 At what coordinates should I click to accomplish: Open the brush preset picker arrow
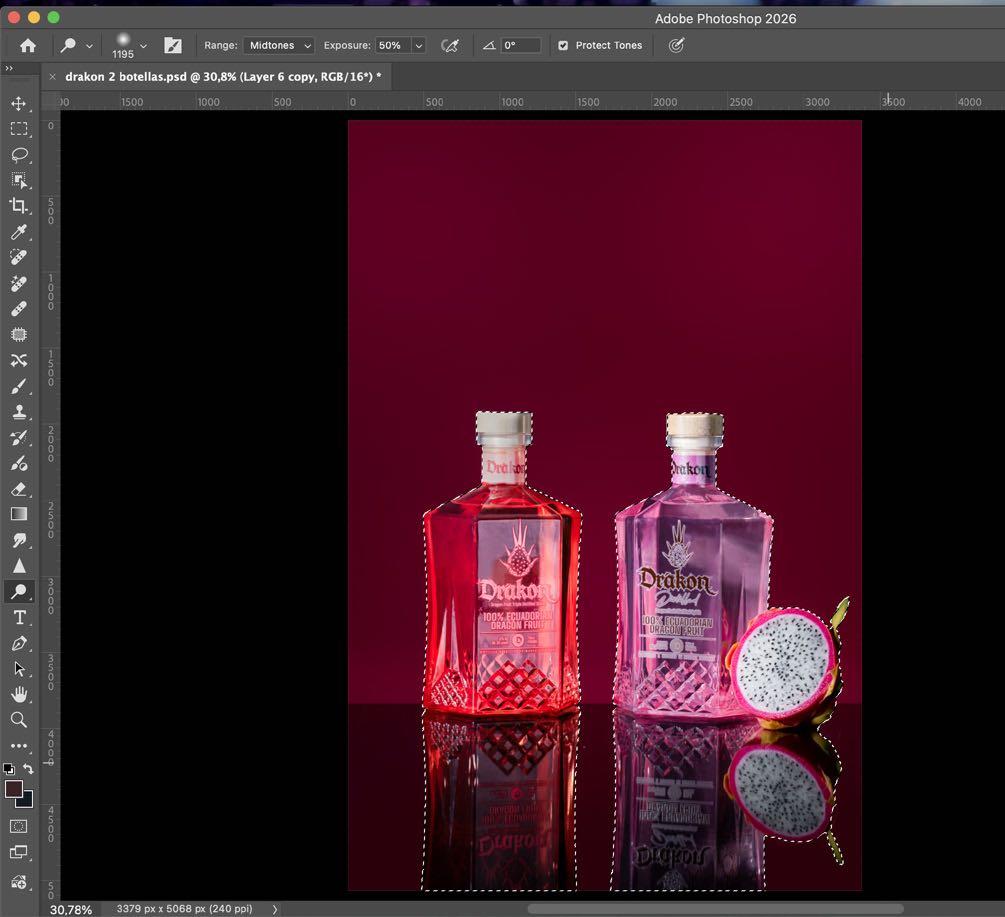143,45
